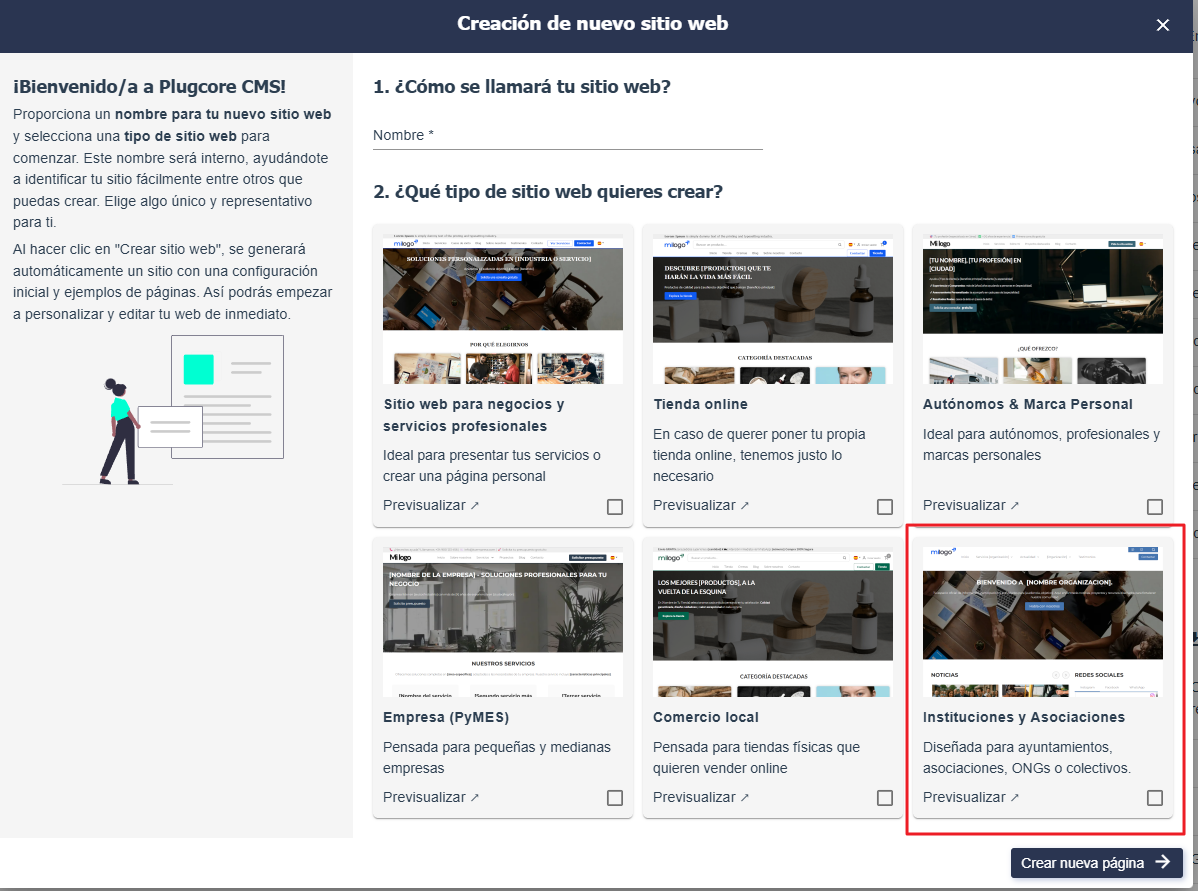Select the Tienda online checkbox

click(x=884, y=507)
